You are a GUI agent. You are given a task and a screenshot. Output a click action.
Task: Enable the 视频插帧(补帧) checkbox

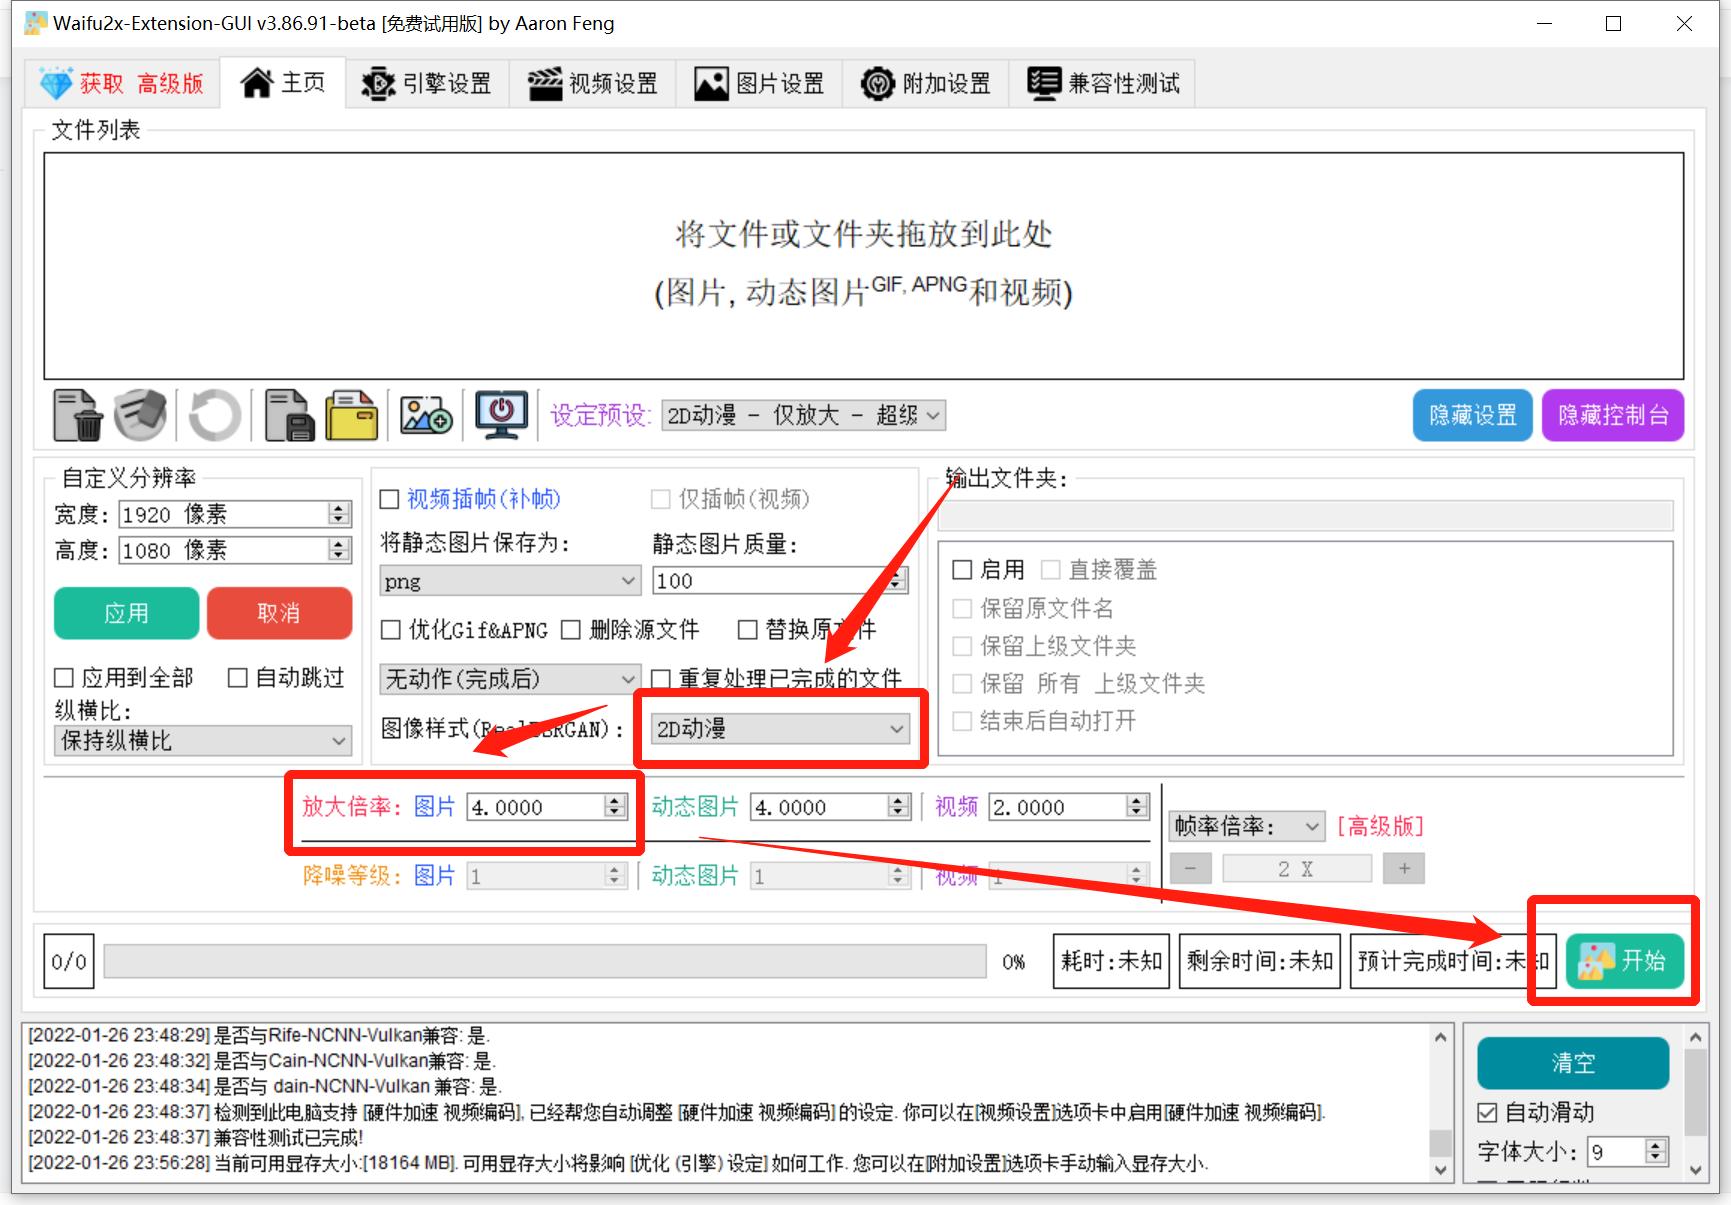click(389, 498)
